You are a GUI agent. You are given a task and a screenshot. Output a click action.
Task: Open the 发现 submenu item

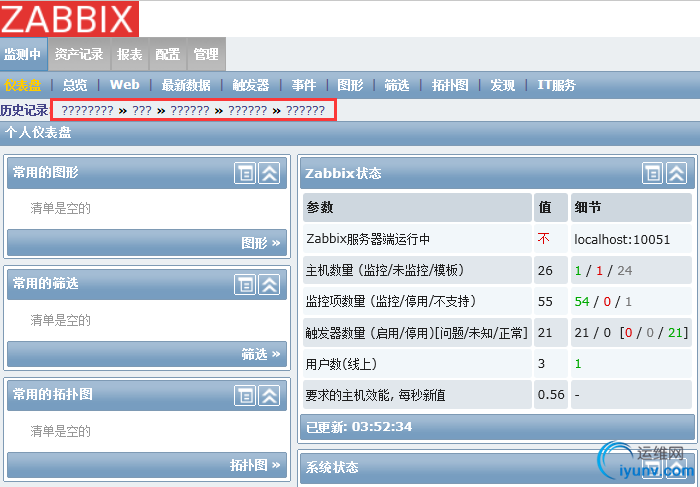(x=503, y=85)
